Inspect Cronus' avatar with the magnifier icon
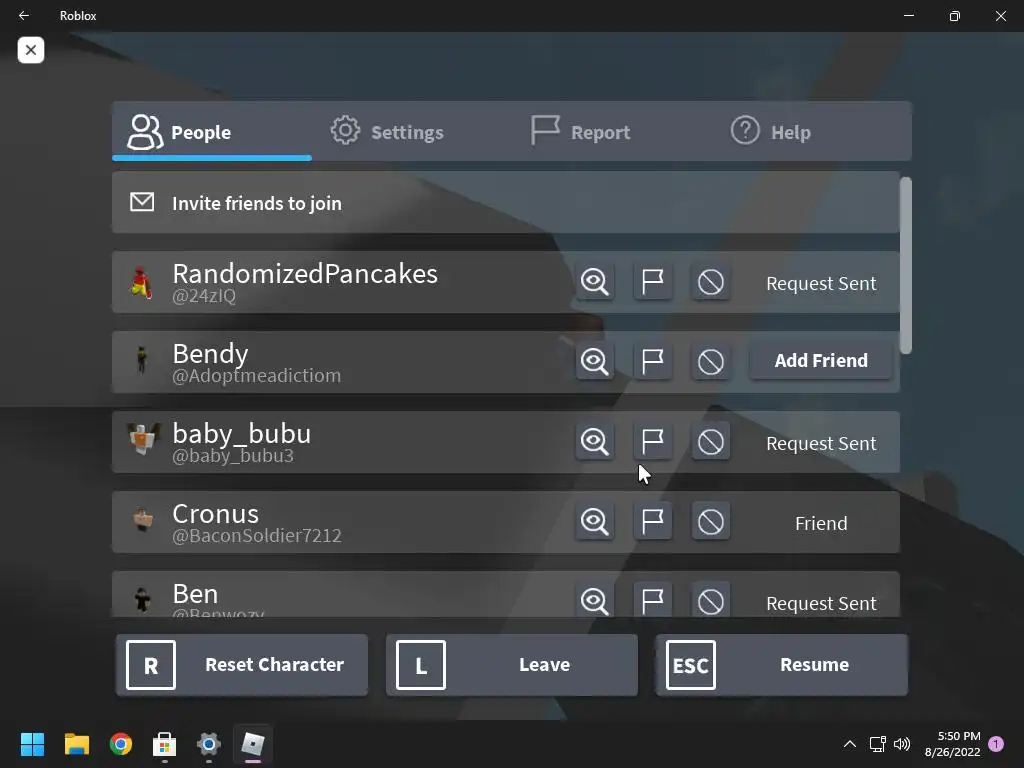The image size is (1024, 768). click(594, 522)
